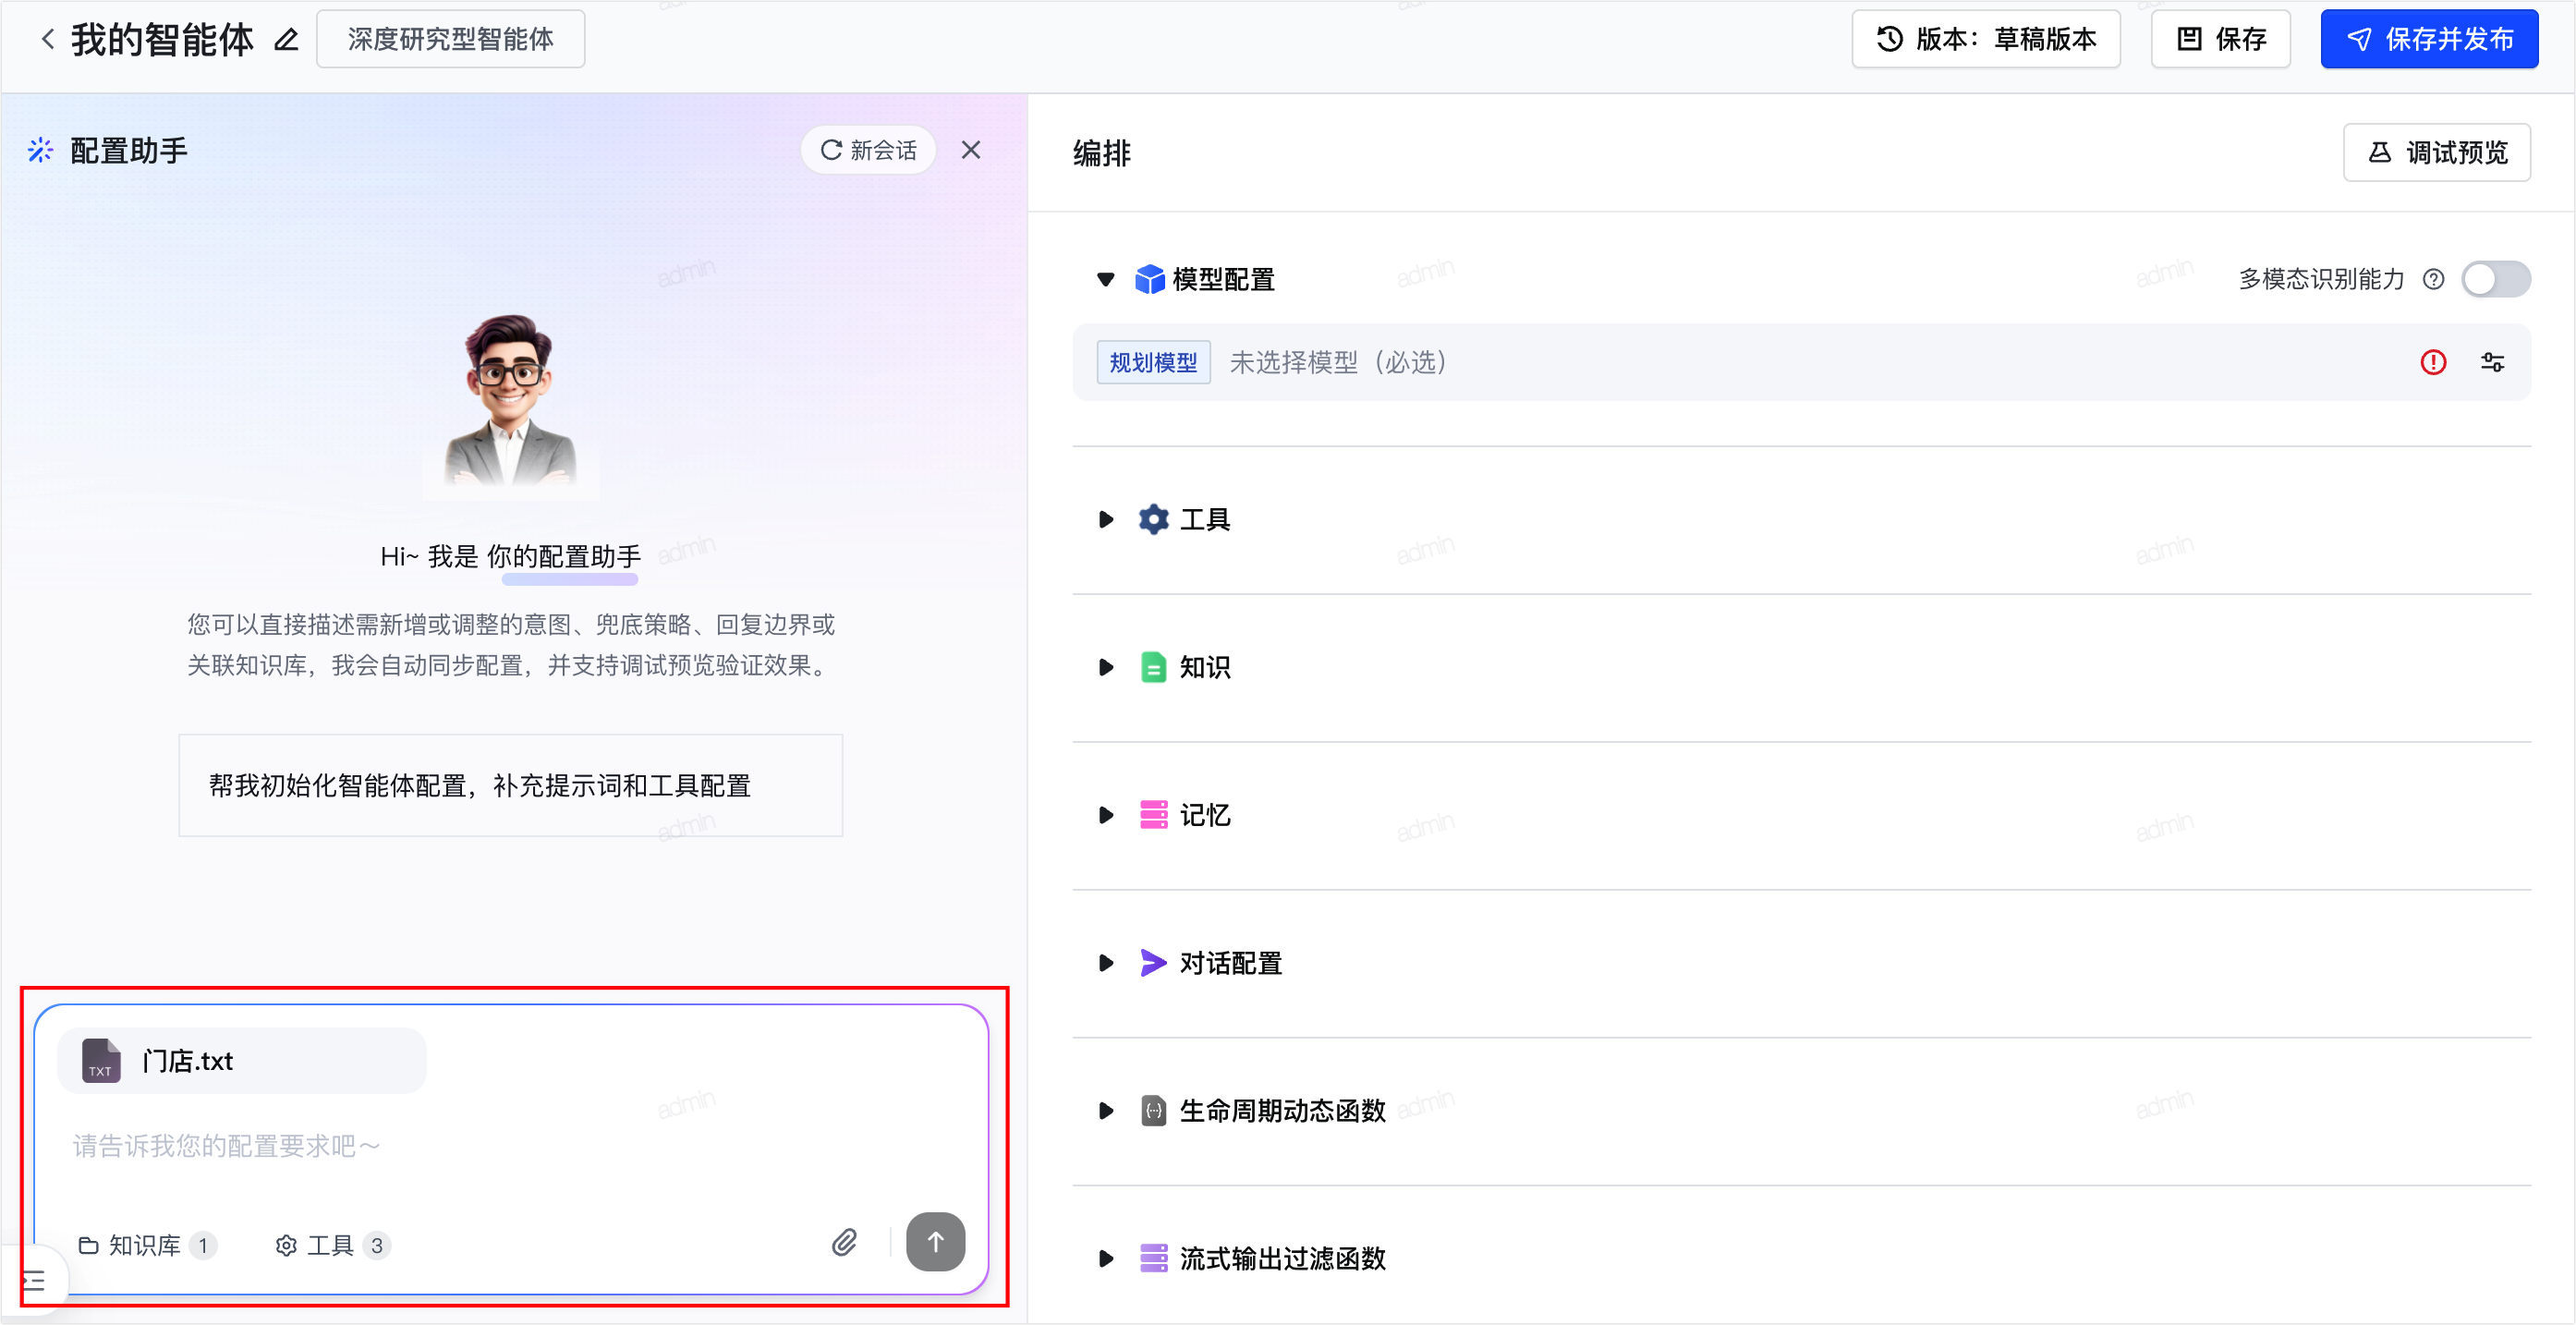Viewport: 2576px width, 1325px height.
Task: Click the sidebar list icon at bottom left
Action: pos(34,1281)
